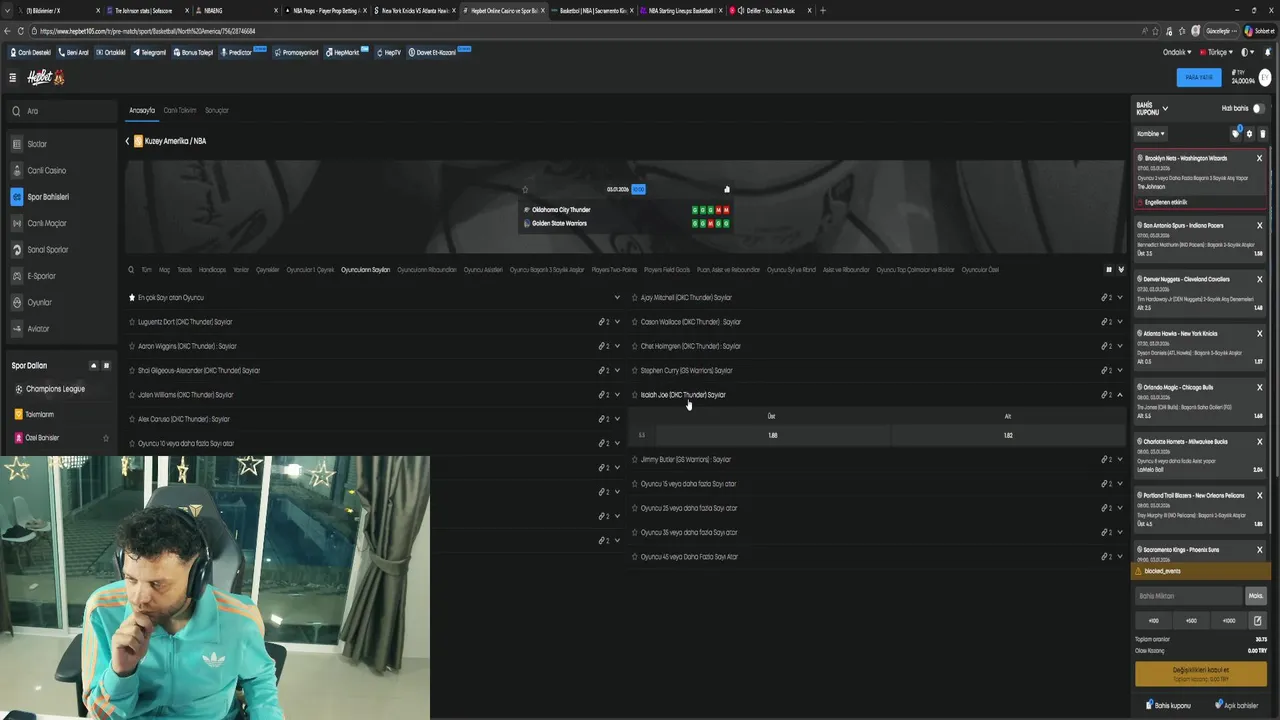Image resolution: width=1280 pixels, height=720 pixels.
Task: Expand the Alex Caruso Sayılar market
Action: point(617,419)
